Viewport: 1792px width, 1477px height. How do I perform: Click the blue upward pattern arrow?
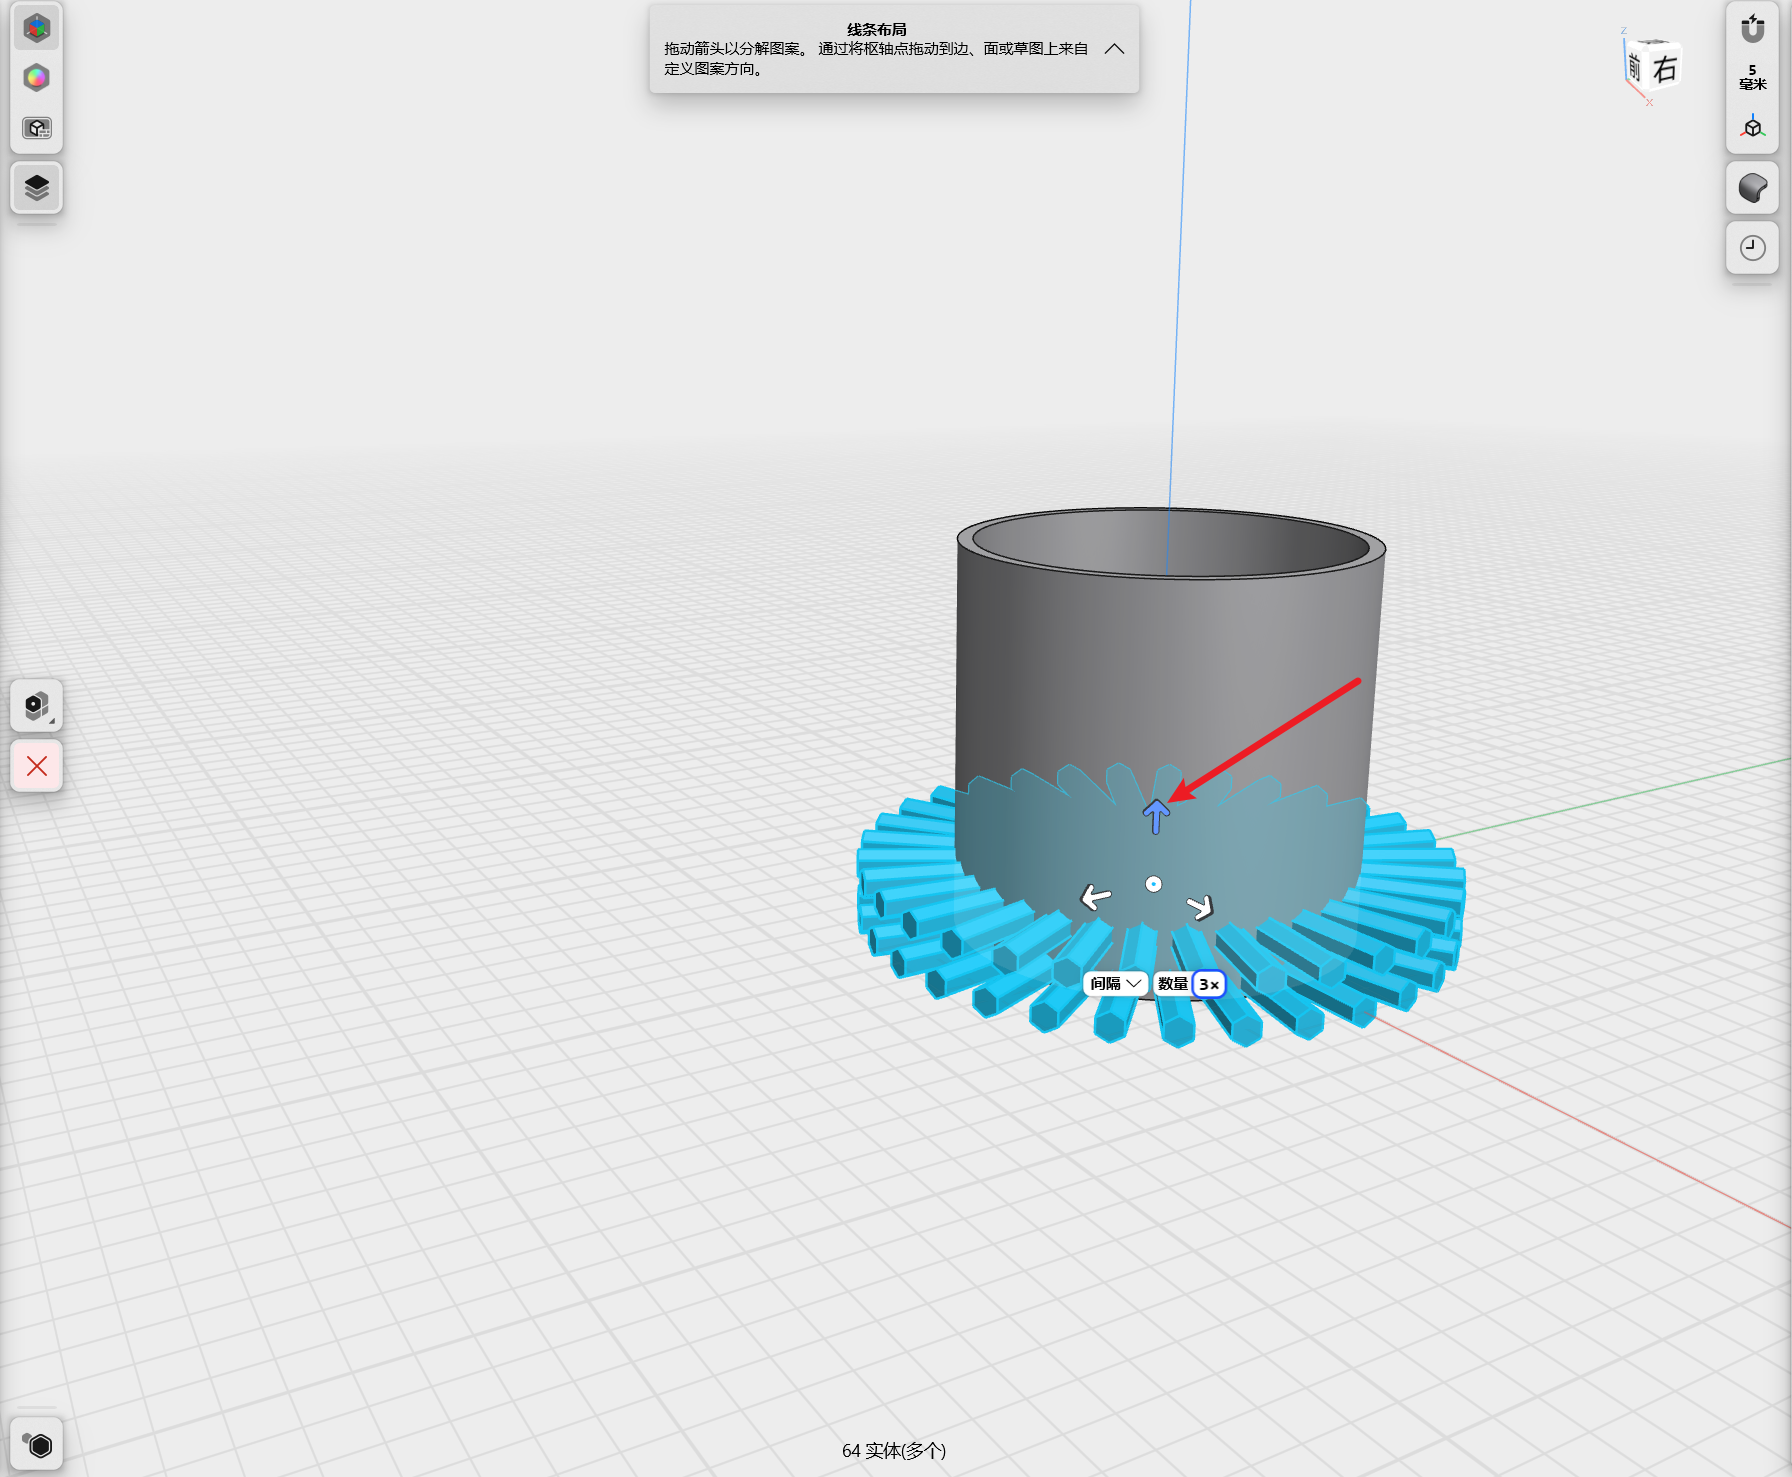[1156, 816]
